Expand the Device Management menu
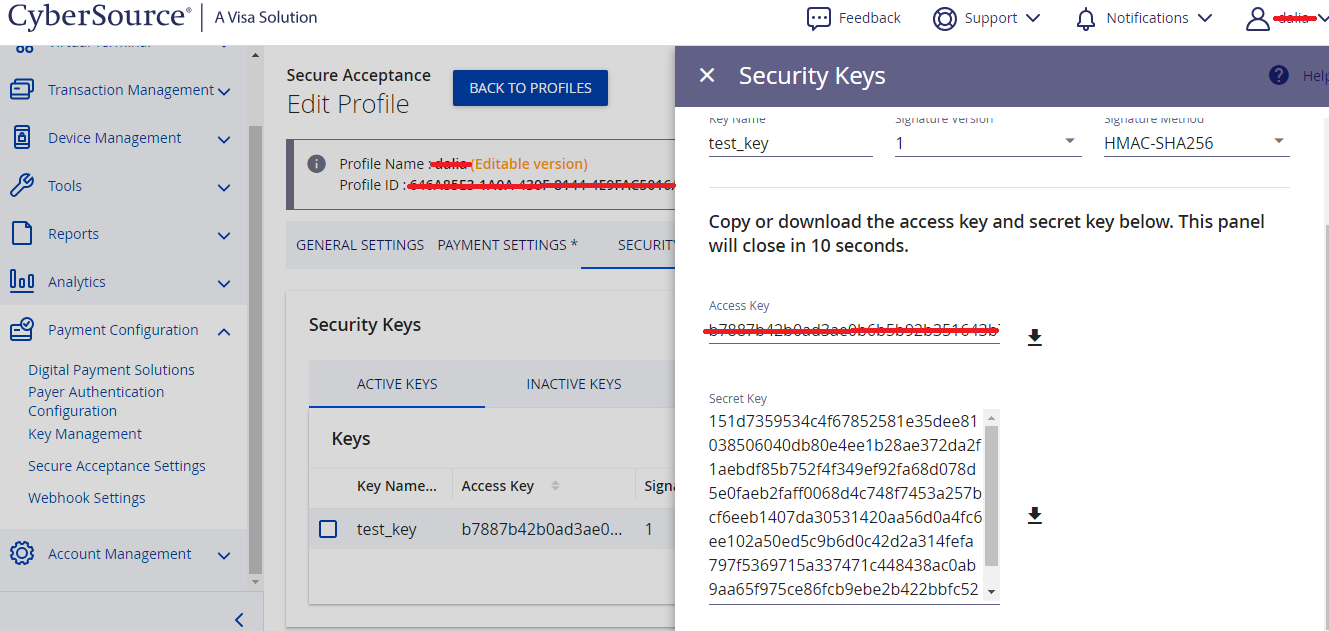1329x631 pixels. [x=224, y=140]
